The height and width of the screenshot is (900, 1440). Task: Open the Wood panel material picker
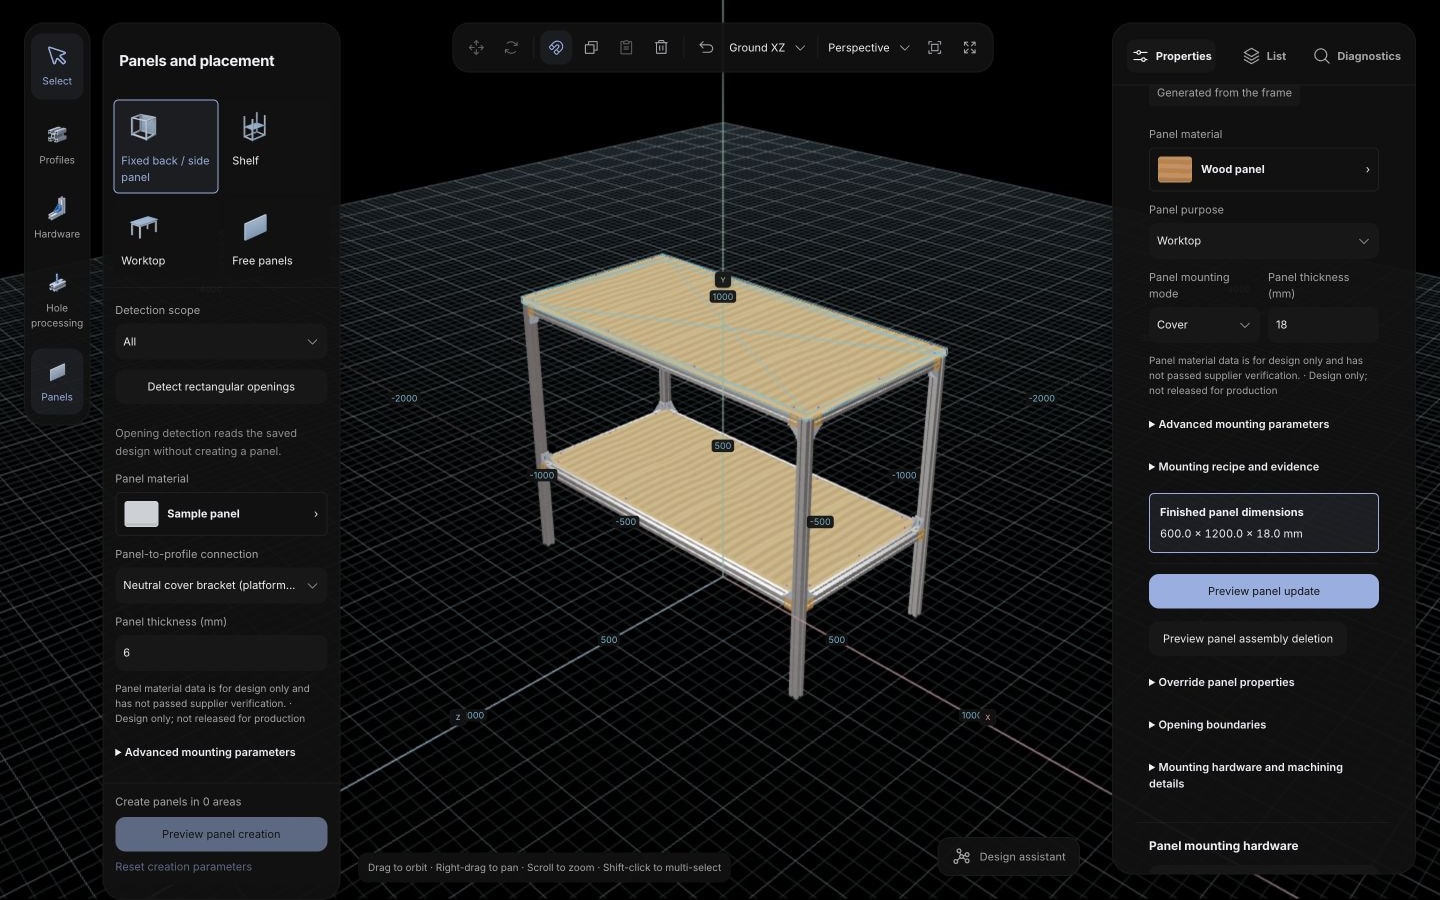point(1263,169)
